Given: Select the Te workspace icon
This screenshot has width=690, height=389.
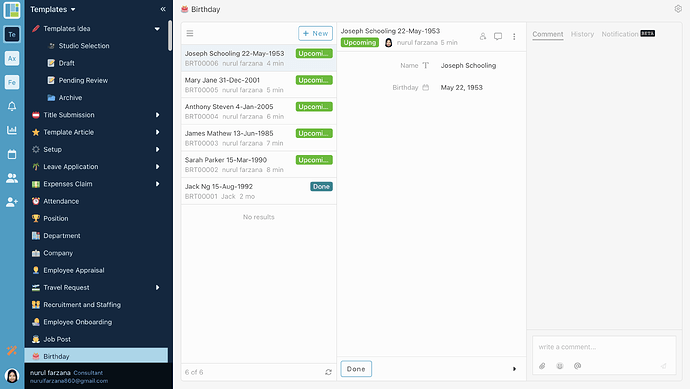Looking at the screenshot, I should coord(12,34).
